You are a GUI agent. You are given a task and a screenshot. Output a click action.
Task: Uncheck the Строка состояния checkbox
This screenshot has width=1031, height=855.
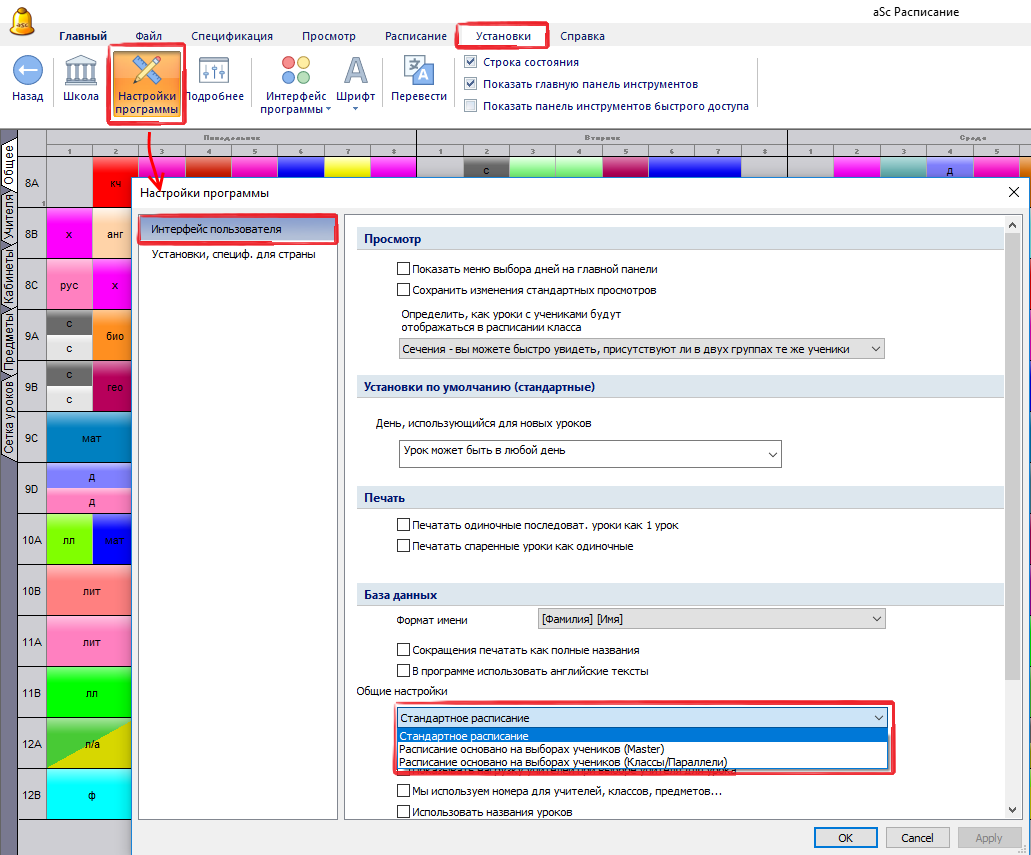[x=471, y=62]
